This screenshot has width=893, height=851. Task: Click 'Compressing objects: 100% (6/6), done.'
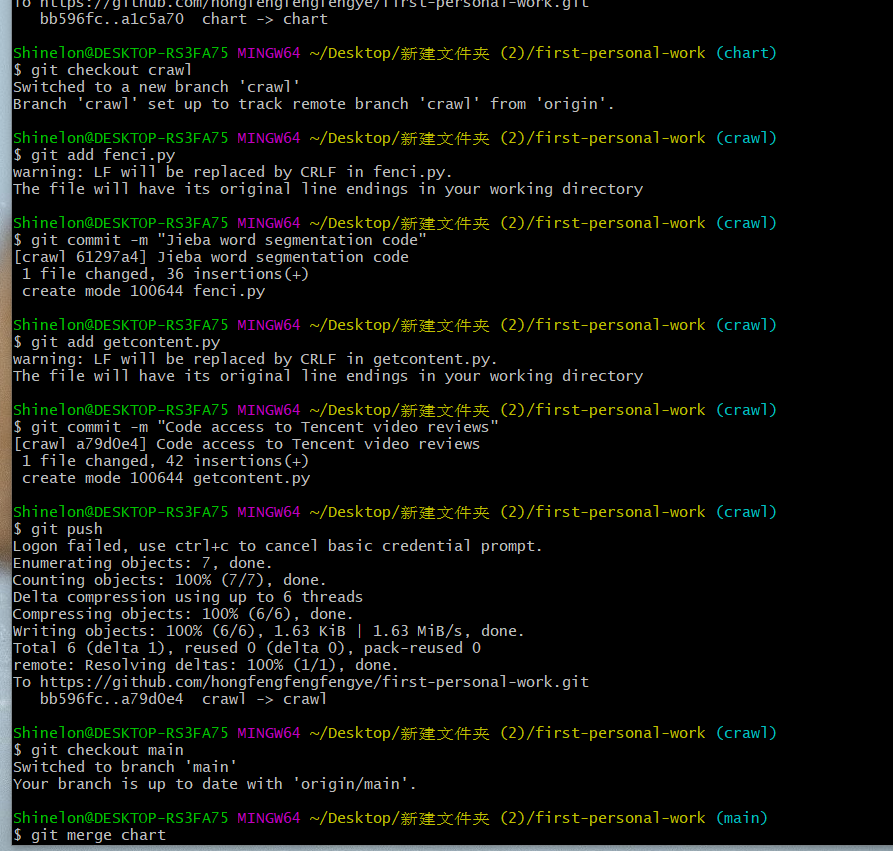183,615
